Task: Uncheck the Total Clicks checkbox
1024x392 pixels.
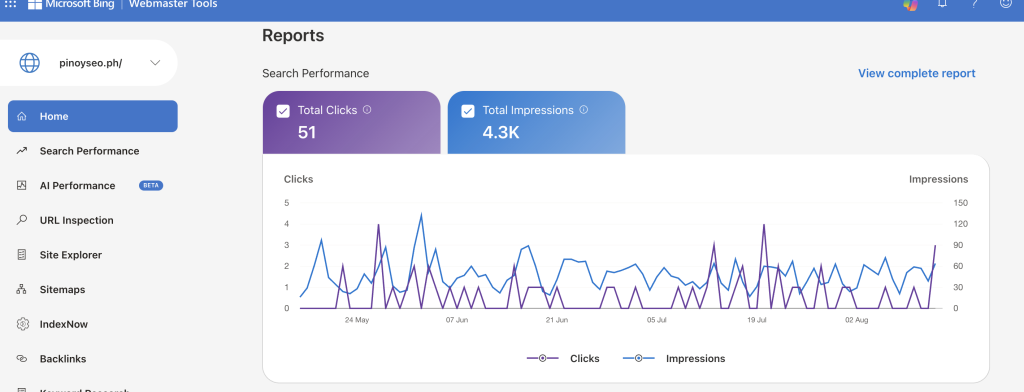Action: (x=283, y=111)
